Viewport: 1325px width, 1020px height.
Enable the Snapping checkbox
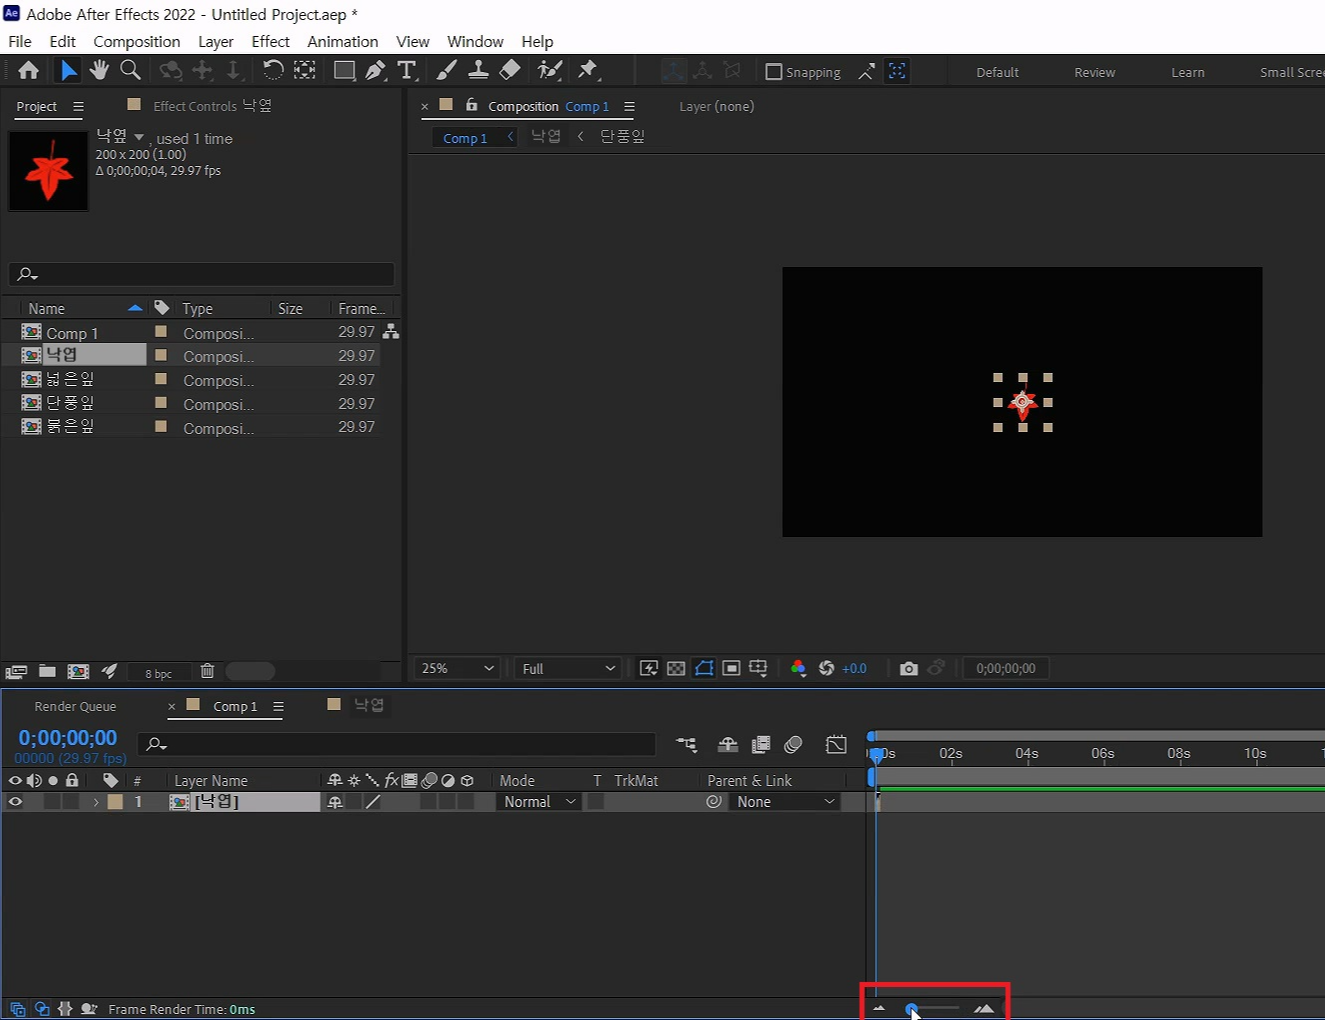(x=773, y=72)
